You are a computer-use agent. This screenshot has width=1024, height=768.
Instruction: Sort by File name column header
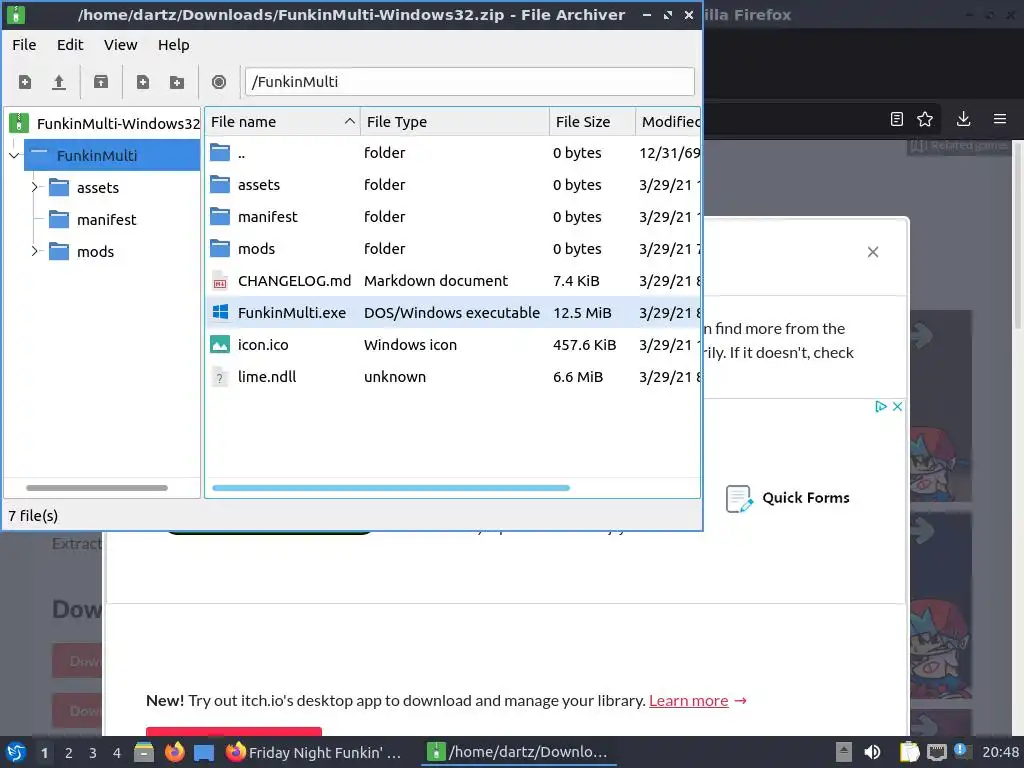click(282, 122)
